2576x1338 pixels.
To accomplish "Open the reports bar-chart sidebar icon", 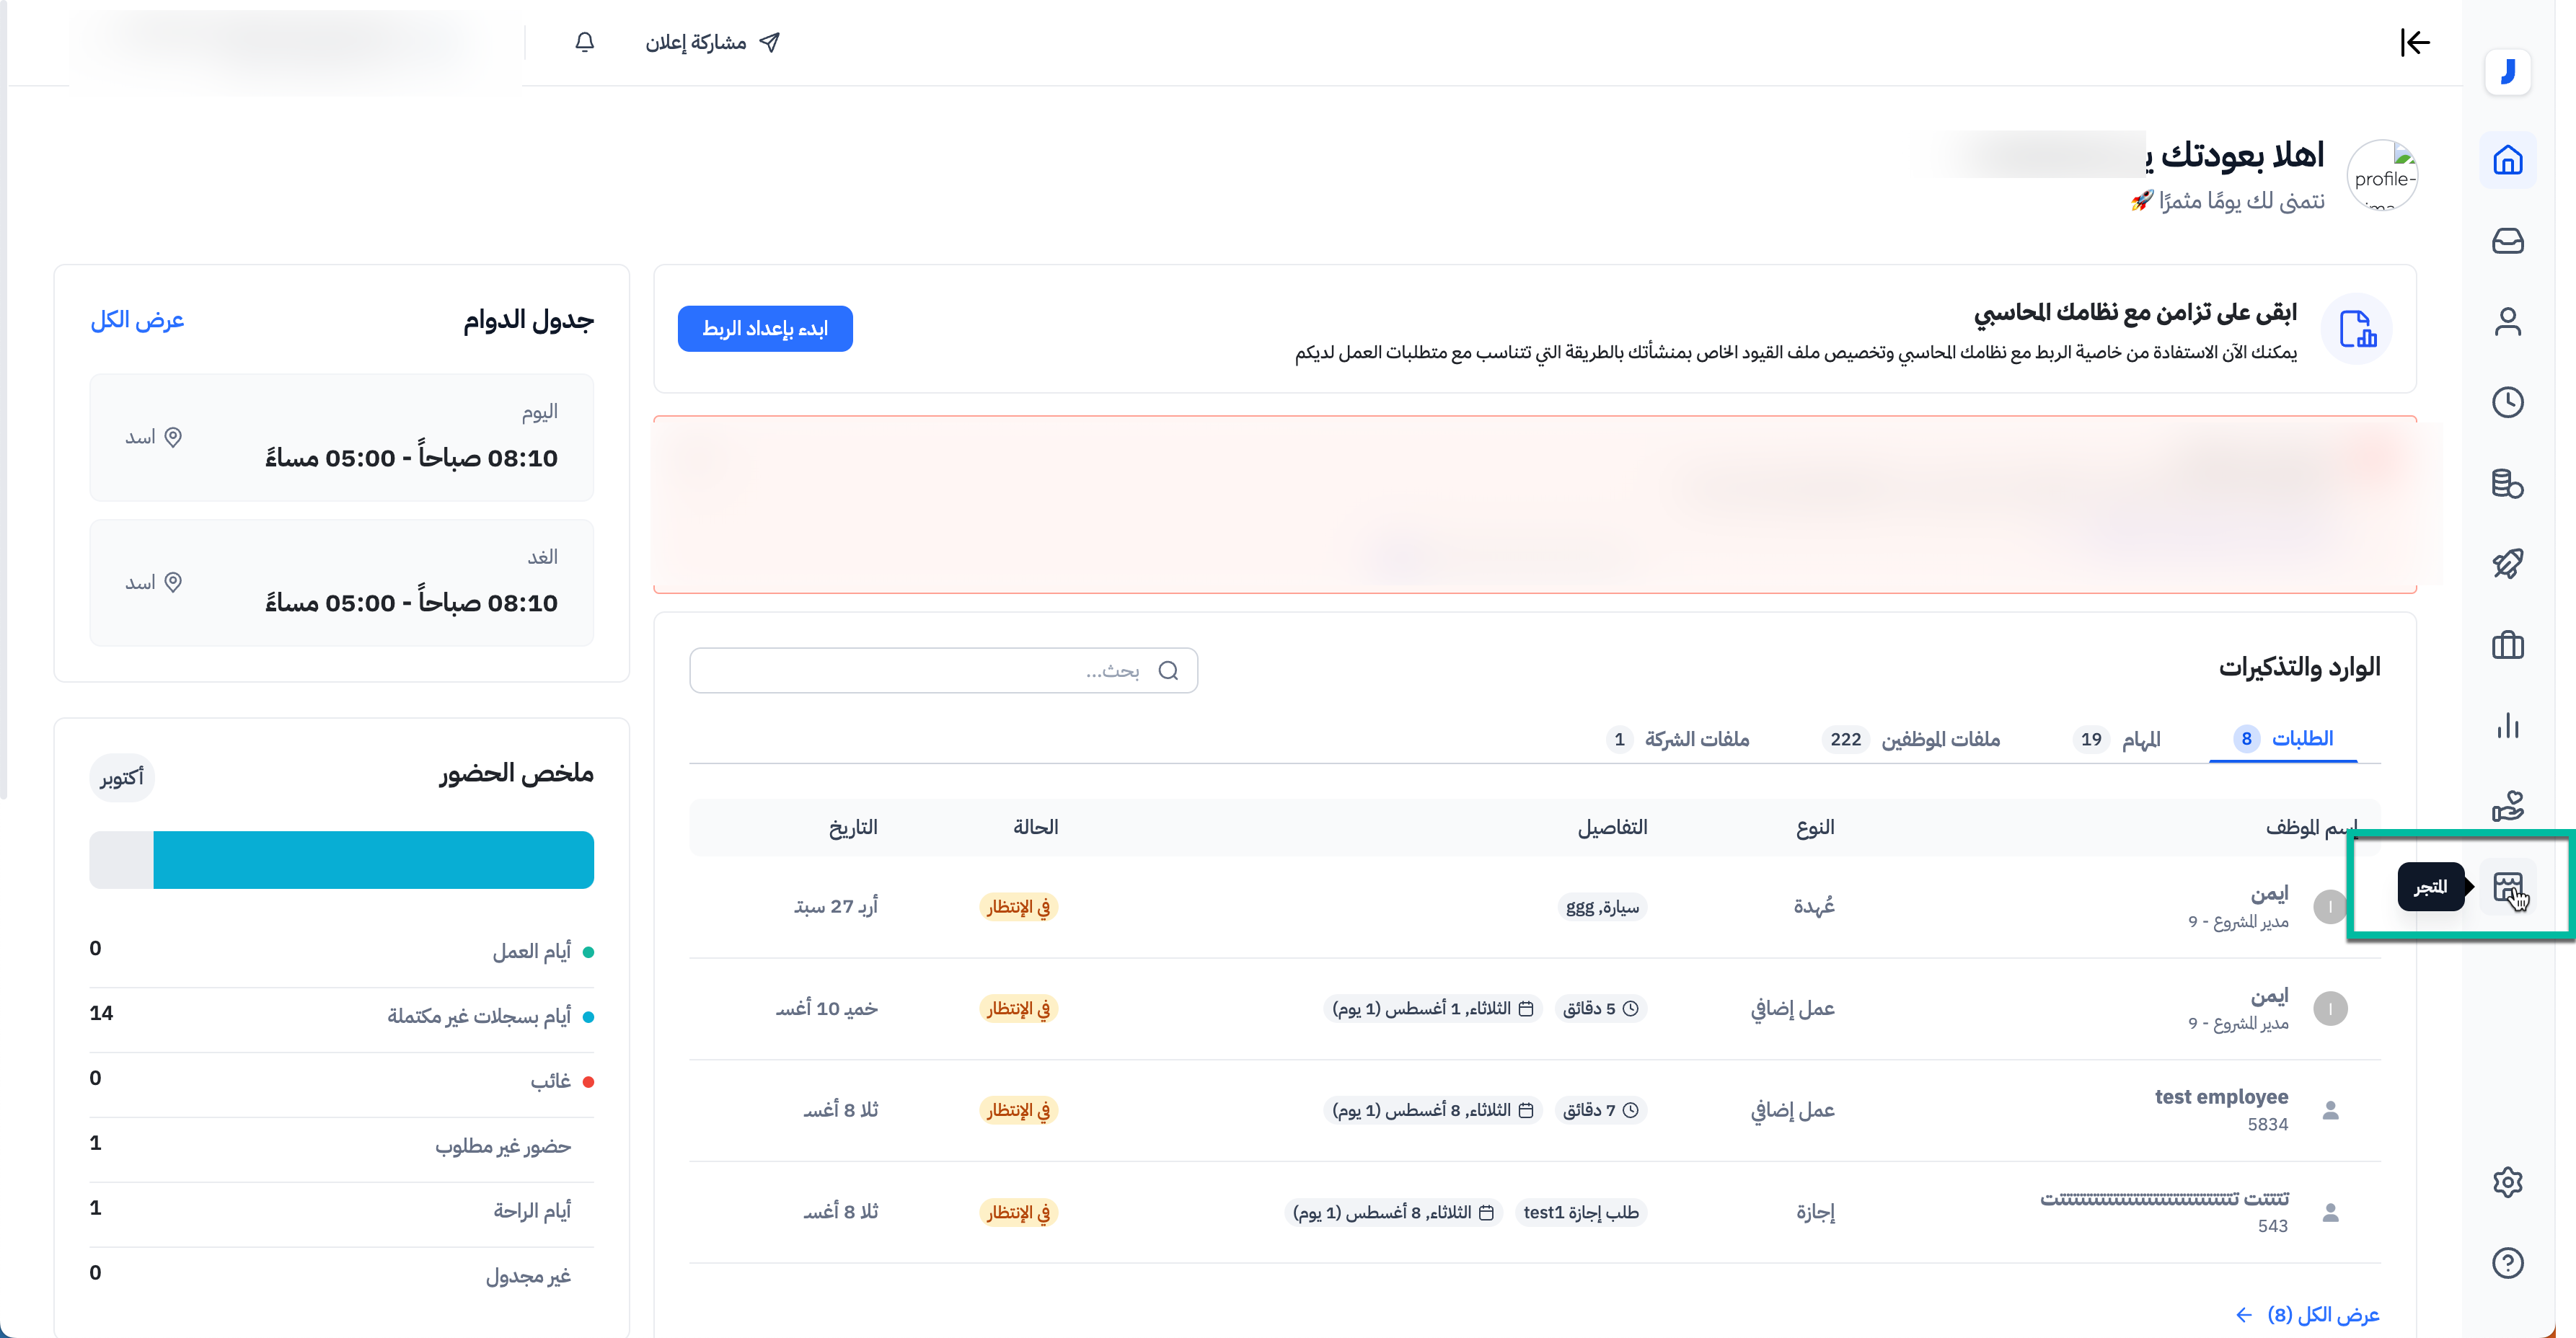I will pos(2507,726).
